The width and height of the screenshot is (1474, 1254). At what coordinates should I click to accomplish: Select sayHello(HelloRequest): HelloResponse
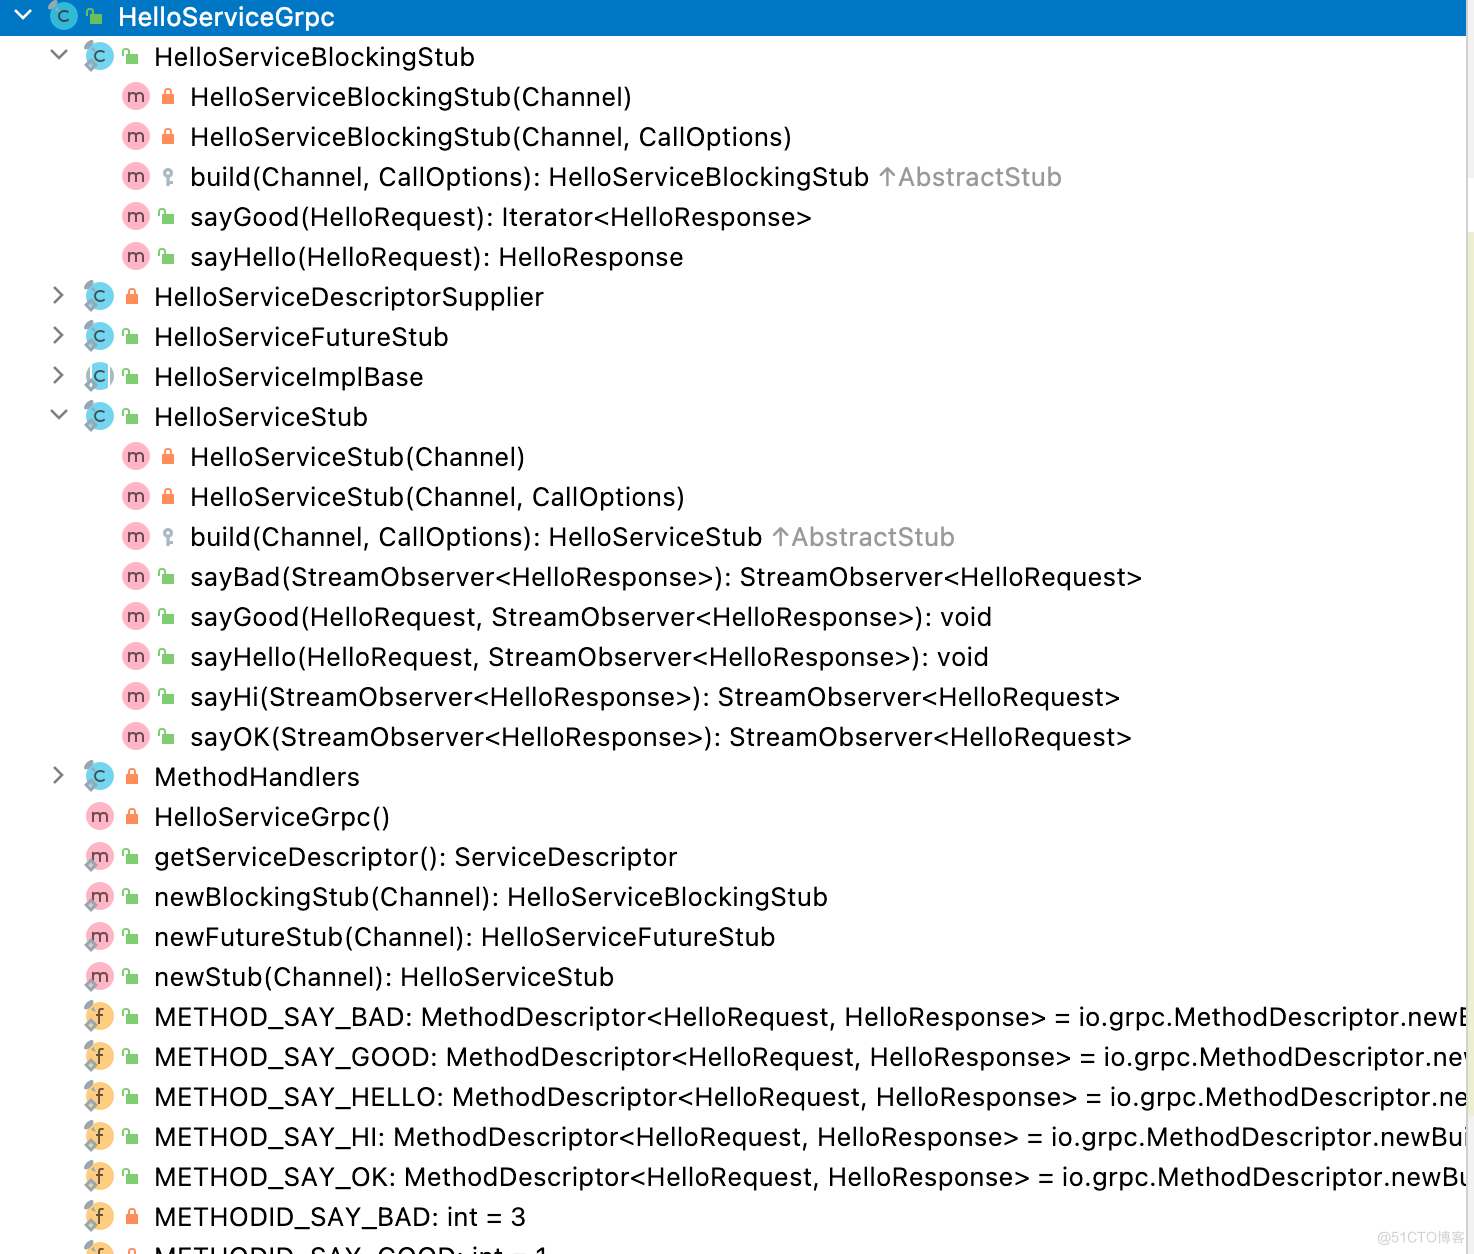pos(733,256)
